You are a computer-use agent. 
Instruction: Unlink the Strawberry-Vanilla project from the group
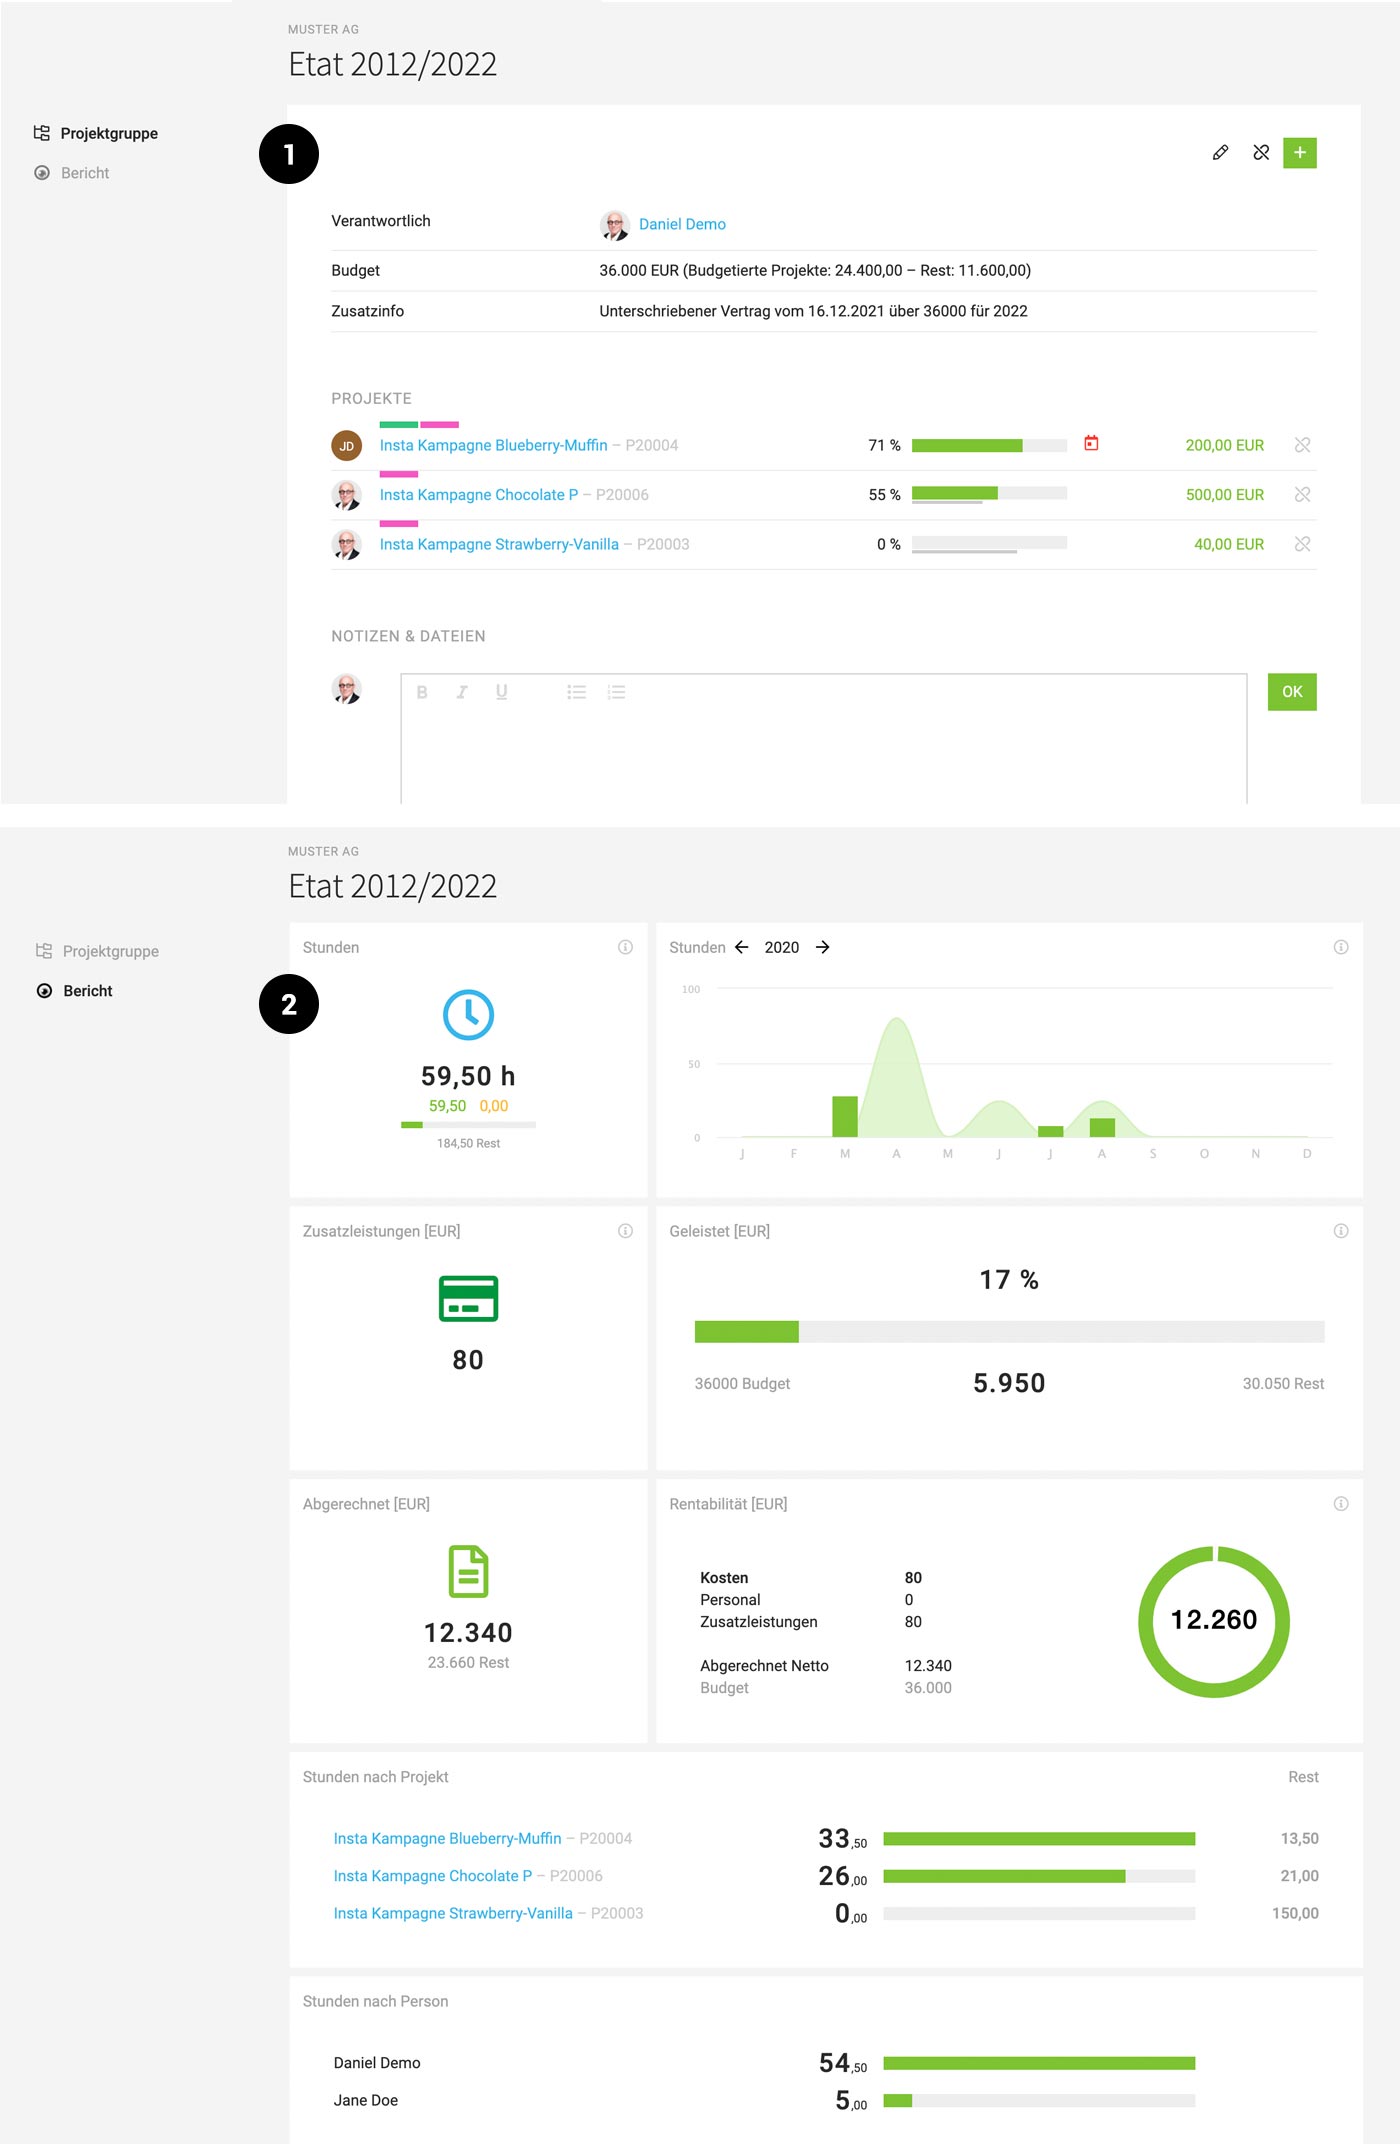[1302, 544]
